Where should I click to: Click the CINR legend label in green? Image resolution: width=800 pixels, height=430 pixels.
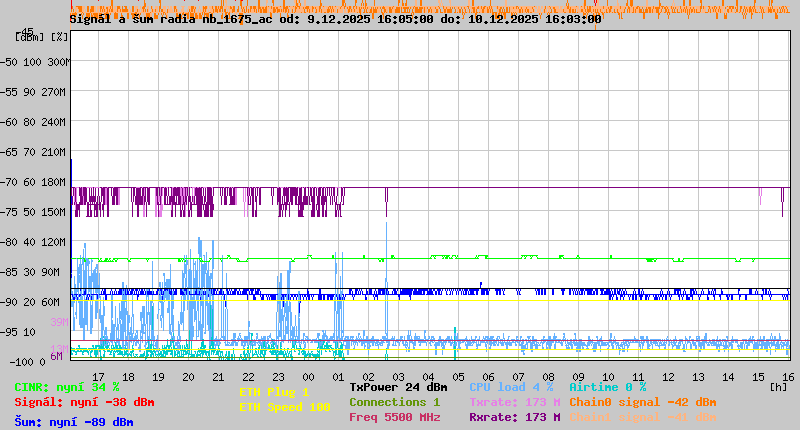(x=67, y=387)
